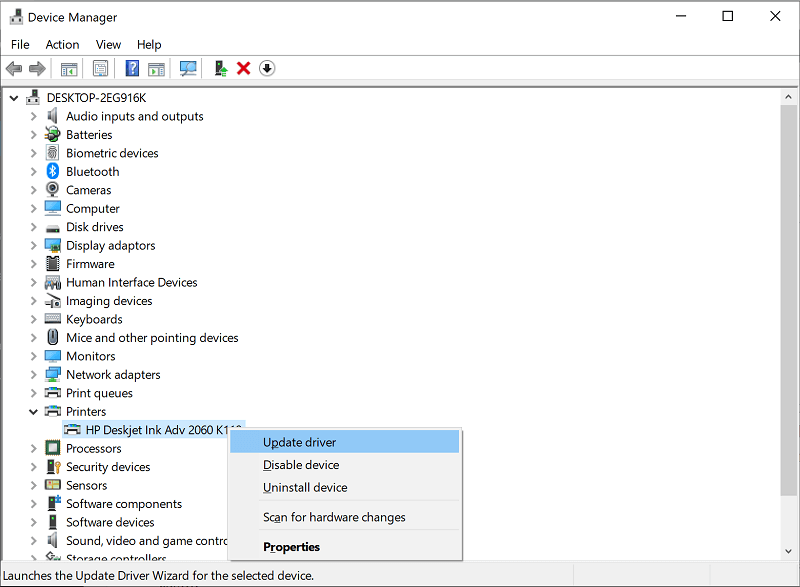Click the Biometric devices fingerprint icon
The image size is (800, 587).
click(x=53, y=153)
